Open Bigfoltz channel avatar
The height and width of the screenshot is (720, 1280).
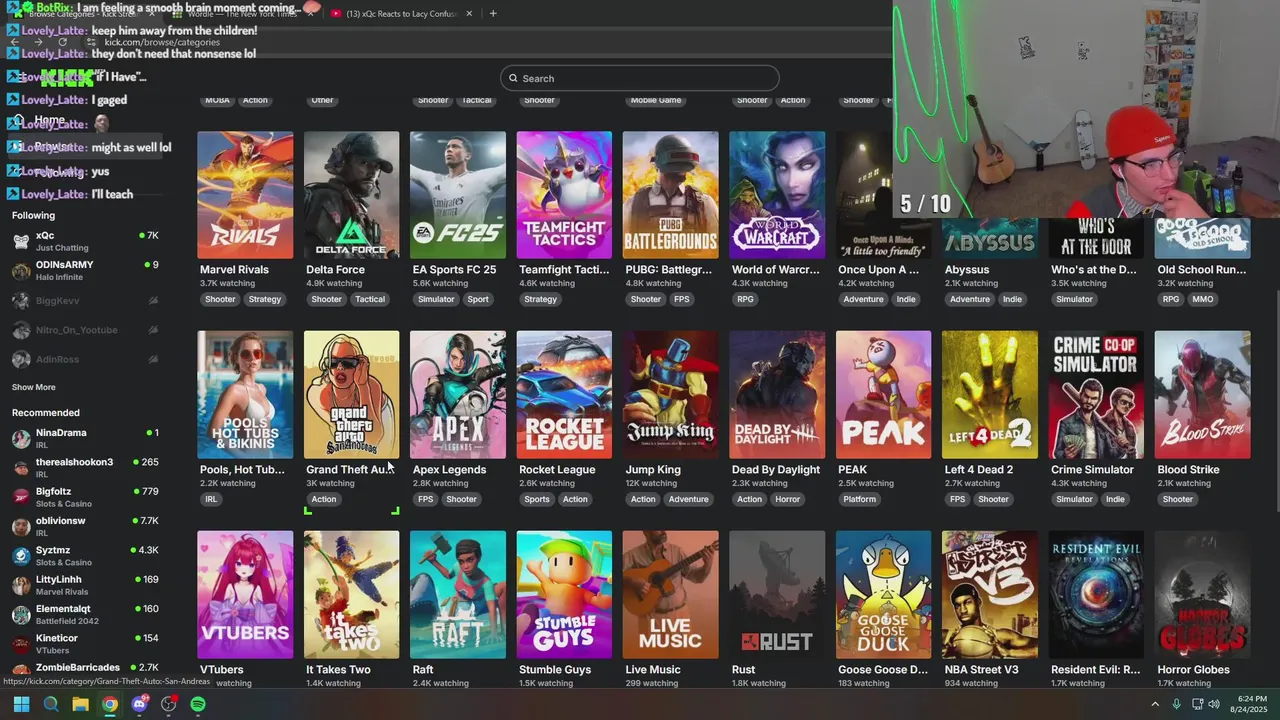coord(21,497)
